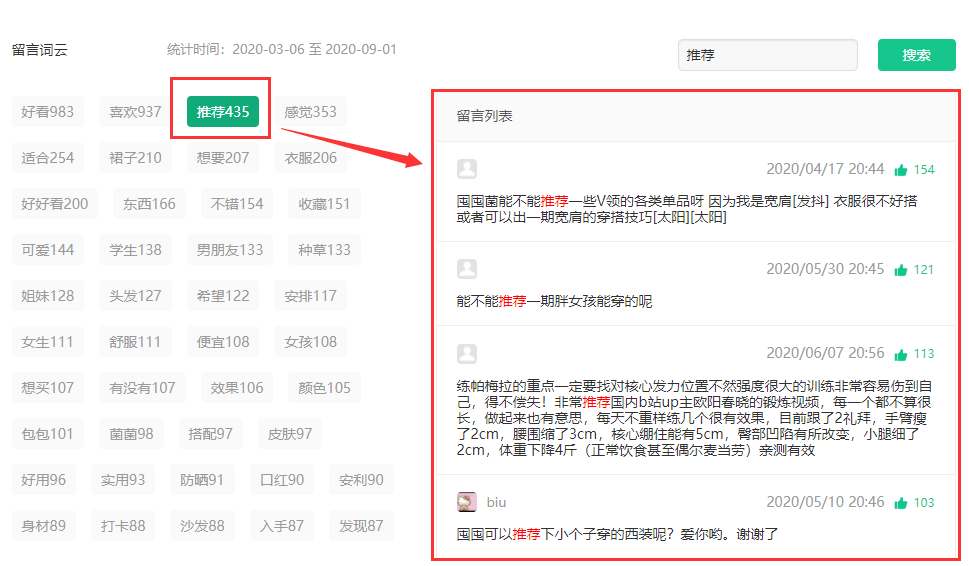Screen dimensions: 969x566
Task: Click the avatar of the 2020/06/07 comment
Action: click(x=467, y=353)
